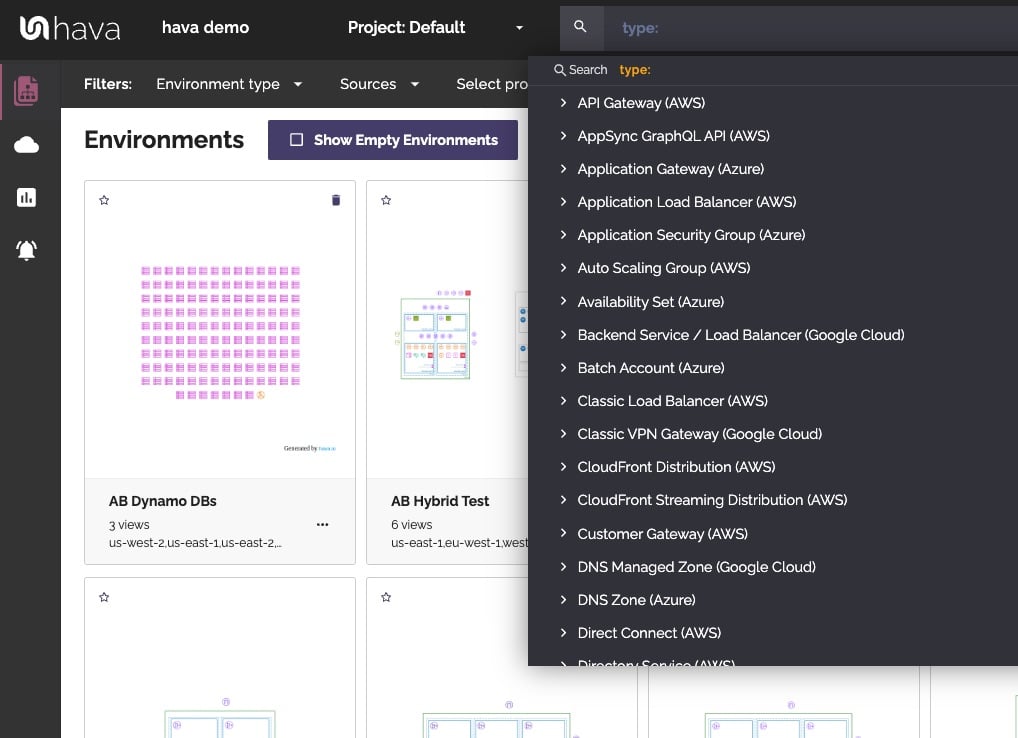Click the Hava logo in the top bar
1018x738 pixels.
(x=69, y=28)
